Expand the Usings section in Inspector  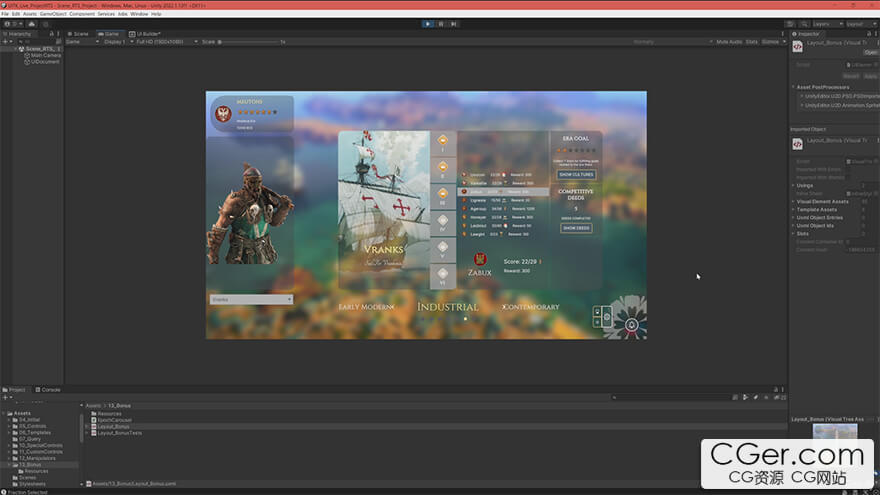pos(794,185)
